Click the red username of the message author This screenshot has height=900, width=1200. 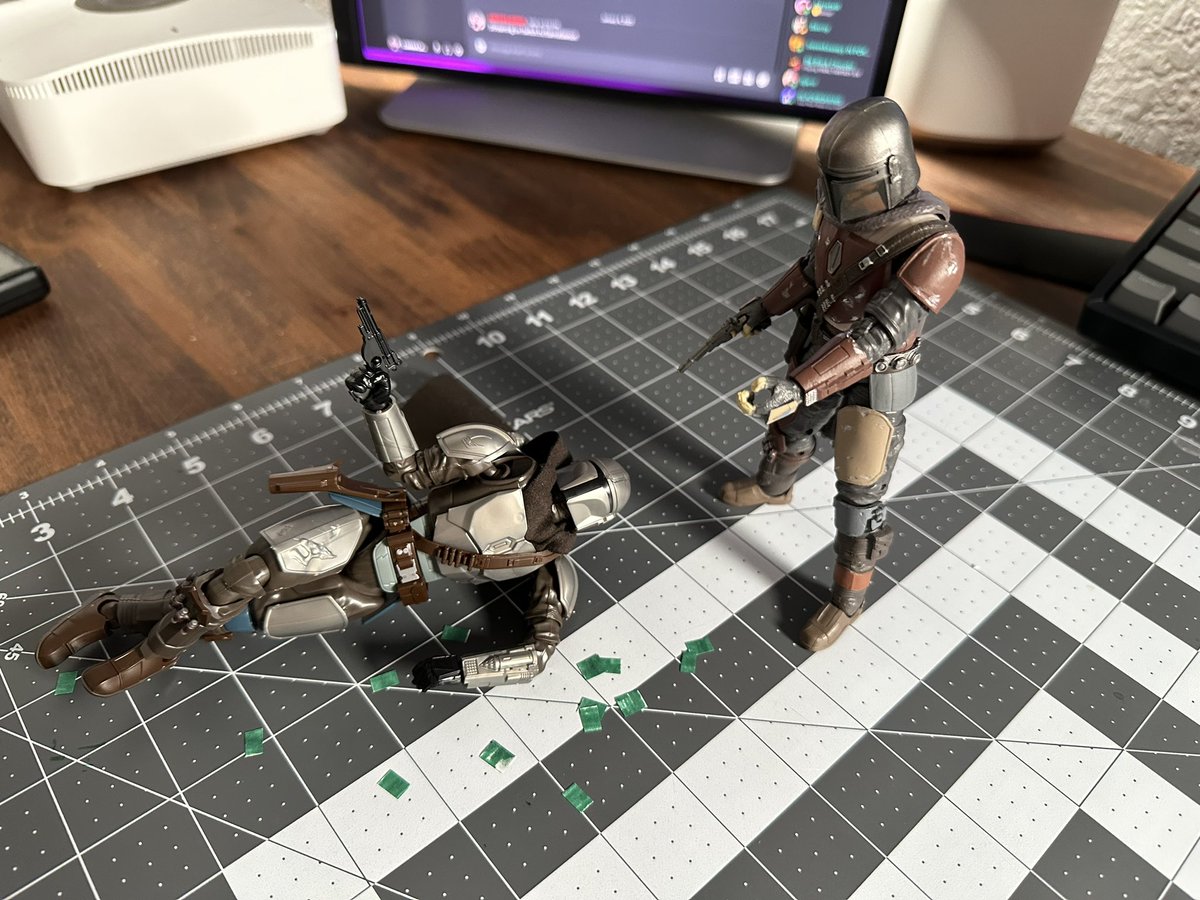pyautogui.click(x=507, y=19)
